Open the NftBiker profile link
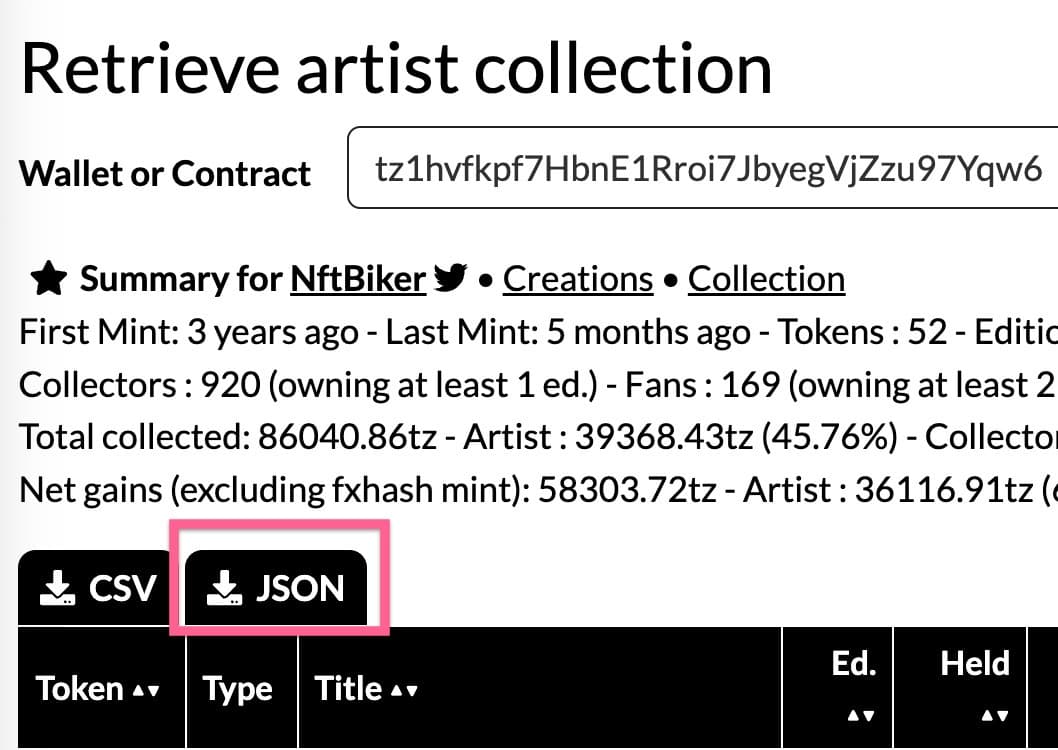This screenshot has width=1058, height=750. (358, 279)
